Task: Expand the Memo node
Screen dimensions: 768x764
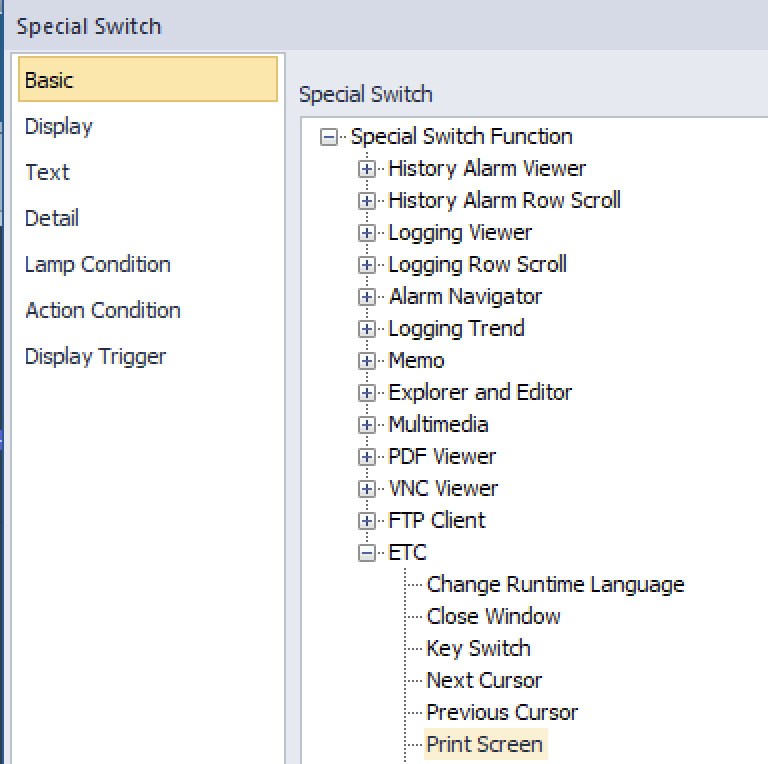Action: tap(366, 361)
